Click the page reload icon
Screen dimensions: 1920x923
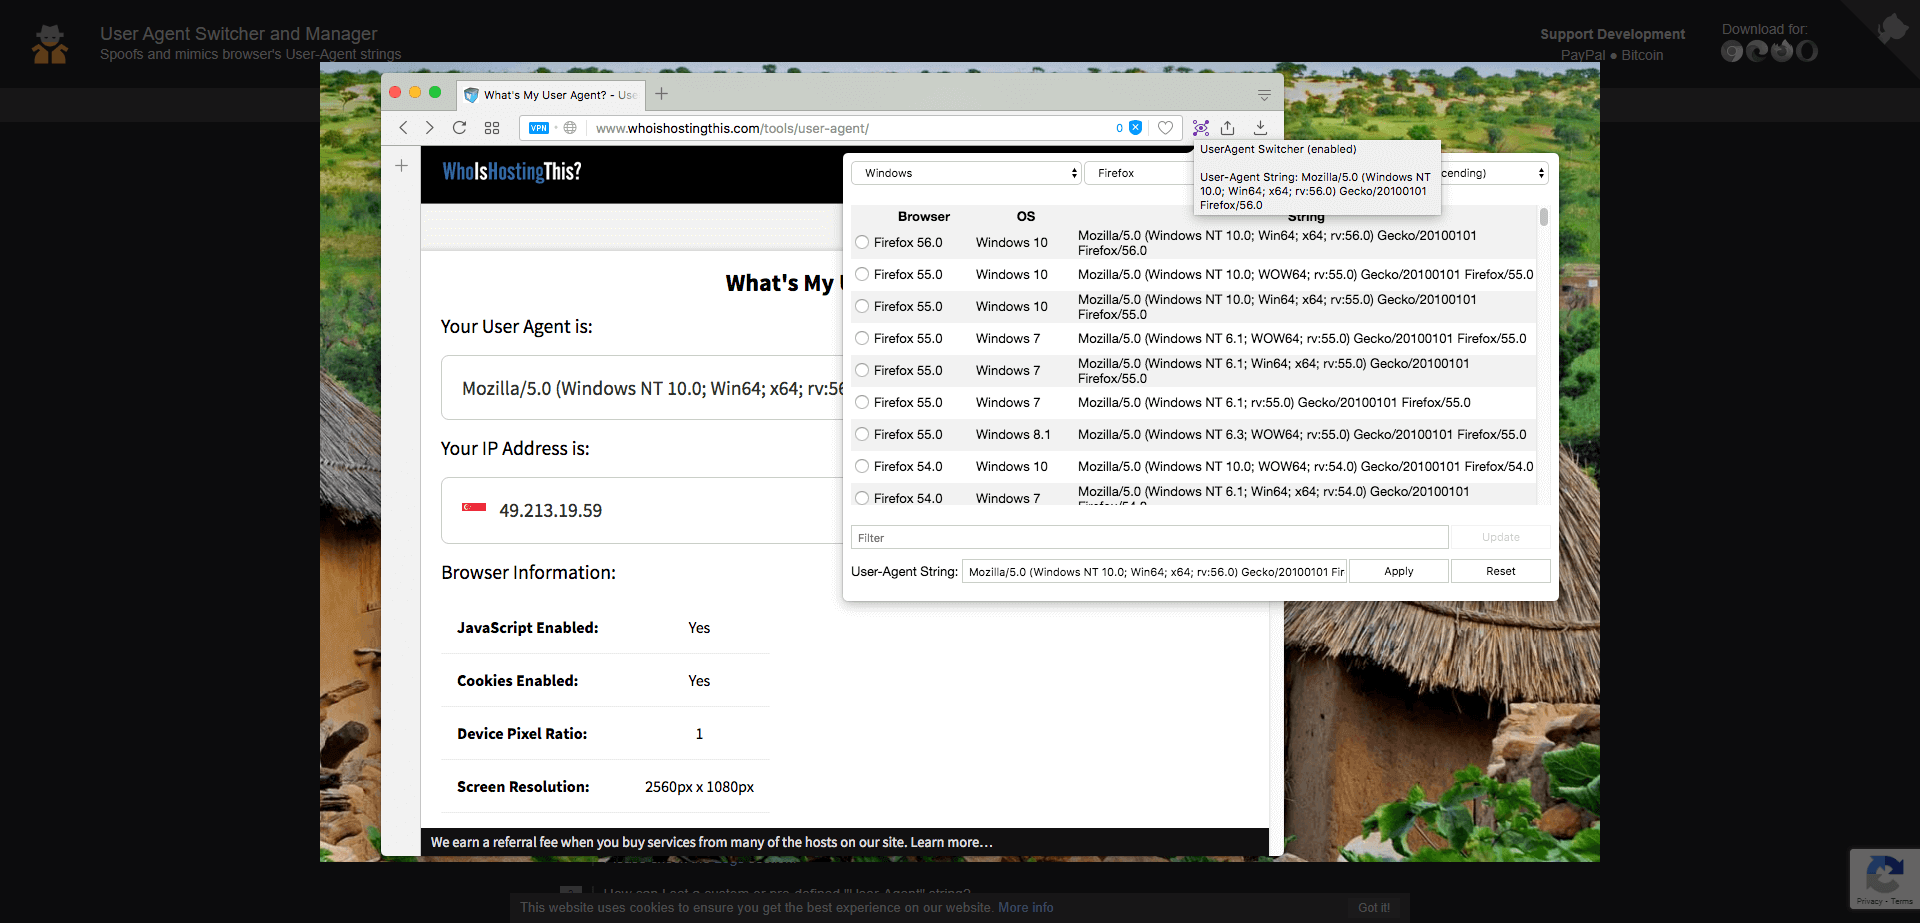(x=459, y=128)
